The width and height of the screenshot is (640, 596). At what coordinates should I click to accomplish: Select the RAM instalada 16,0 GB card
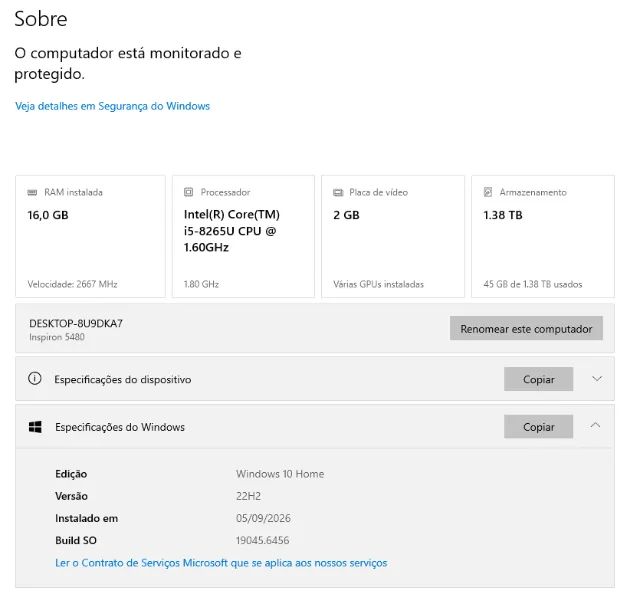[91, 237]
